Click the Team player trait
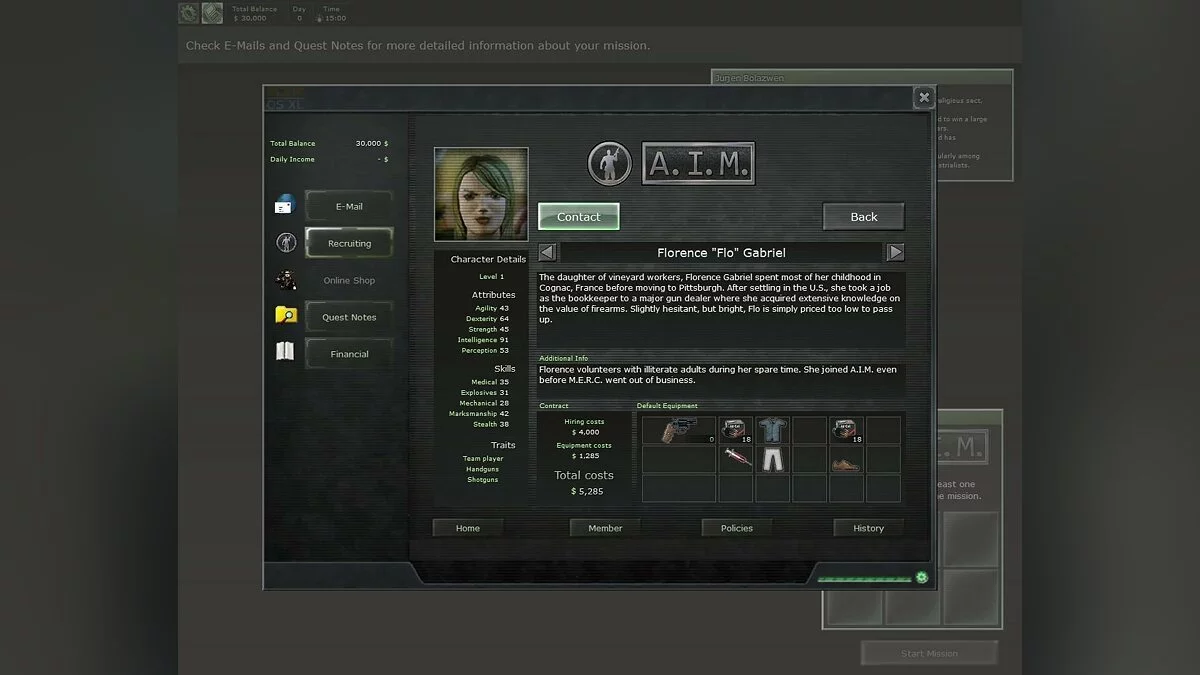Image resolution: width=1200 pixels, height=675 pixels. click(483, 459)
